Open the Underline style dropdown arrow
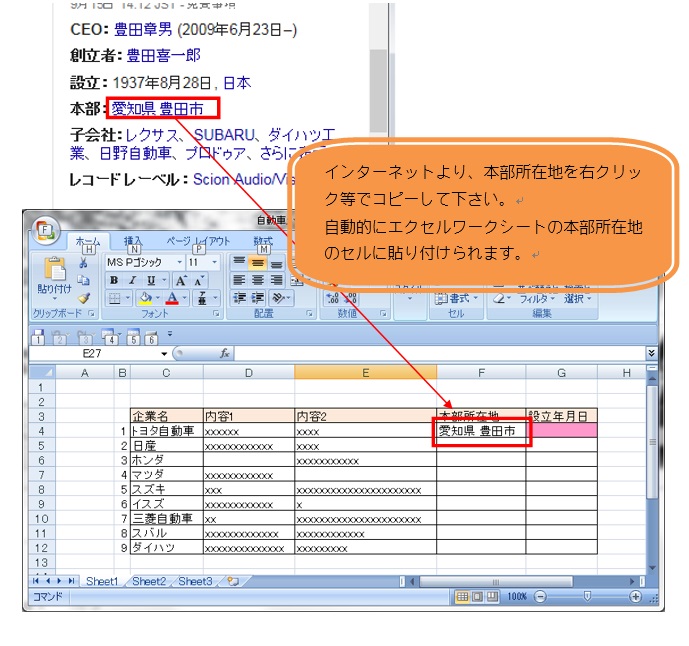689x646 pixels. point(164,280)
